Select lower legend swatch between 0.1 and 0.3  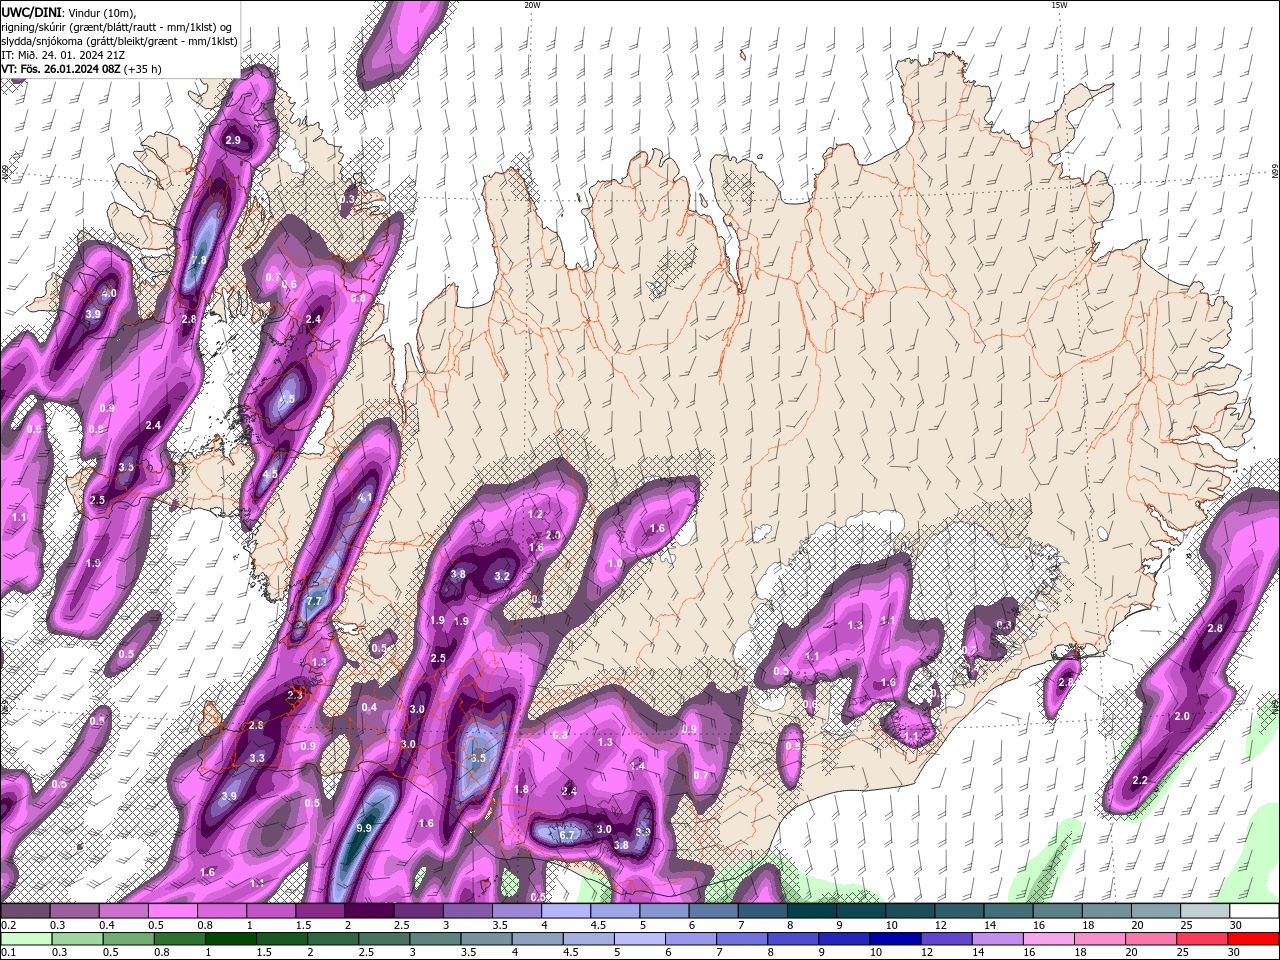28,938
